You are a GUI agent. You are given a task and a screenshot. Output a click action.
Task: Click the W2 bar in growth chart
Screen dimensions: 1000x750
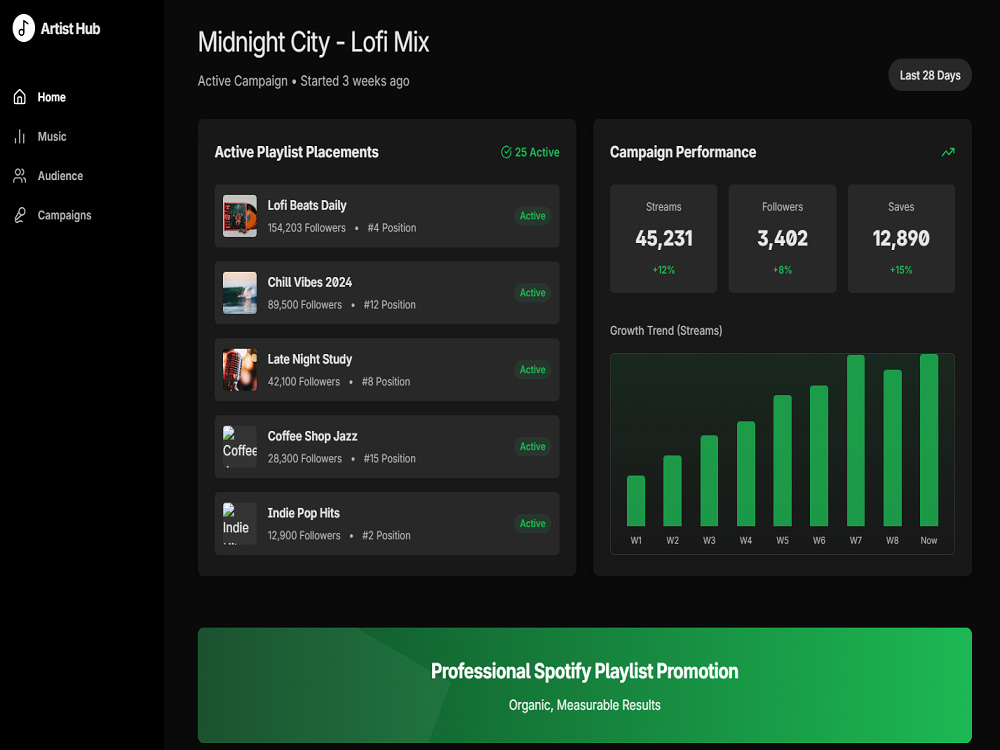pyautogui.click(x=672, y=490)
